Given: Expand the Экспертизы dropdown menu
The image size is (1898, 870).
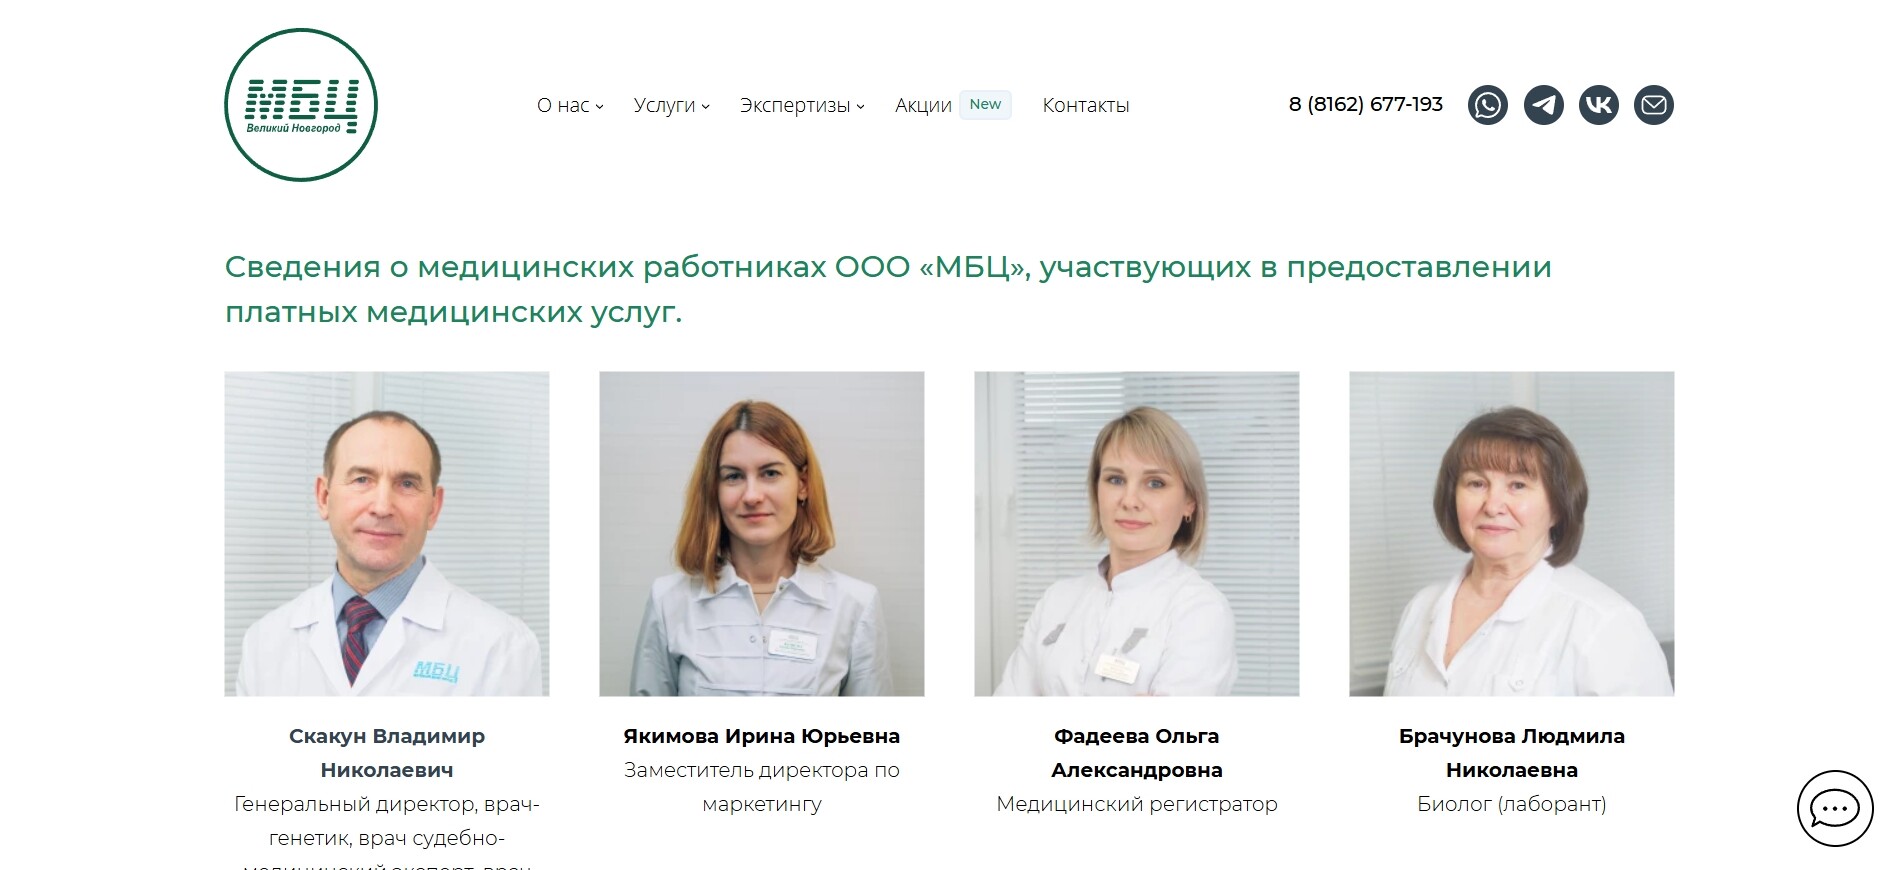Looking at the screenshot, I should tap(802, 105).
